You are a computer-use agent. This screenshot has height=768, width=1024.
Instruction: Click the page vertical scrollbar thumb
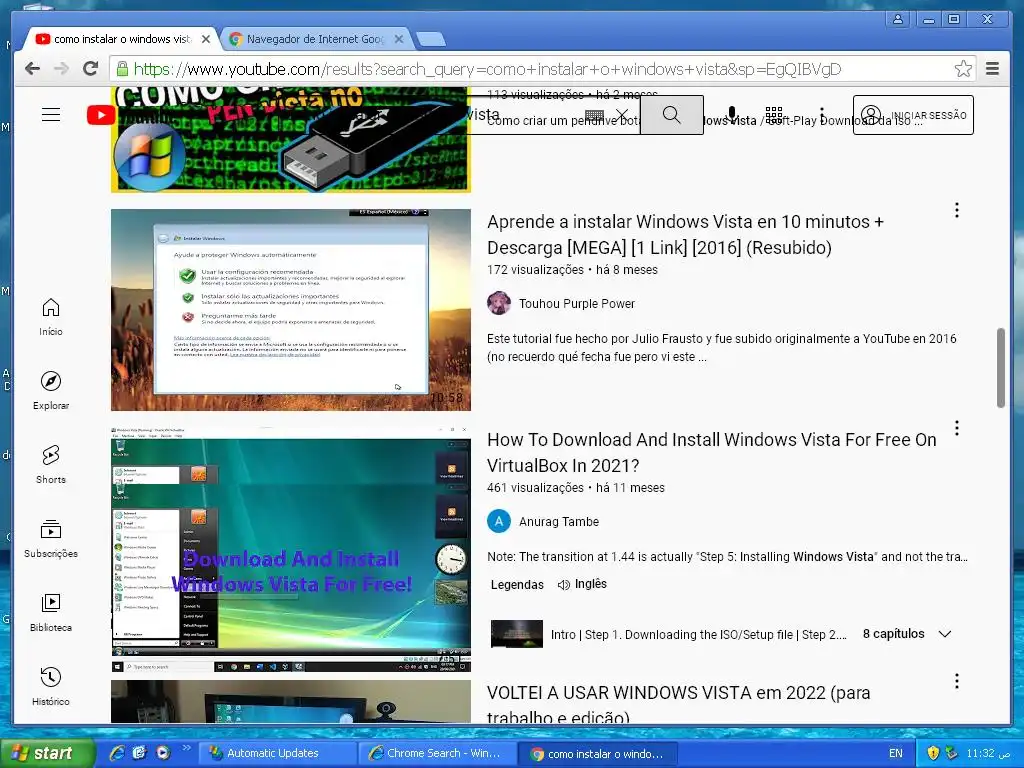(x=1000, y=368)
